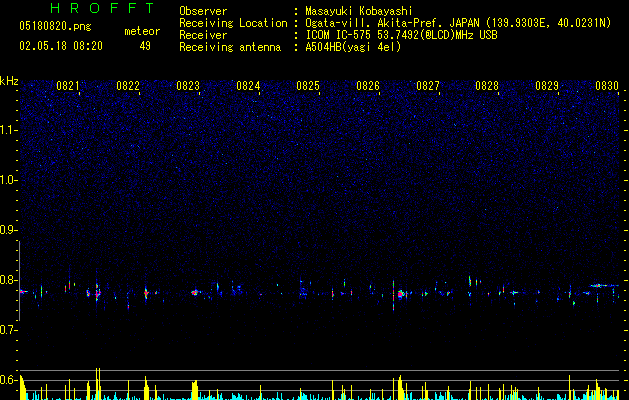Click the strong meteor echo just before 0827

[400, 294]
